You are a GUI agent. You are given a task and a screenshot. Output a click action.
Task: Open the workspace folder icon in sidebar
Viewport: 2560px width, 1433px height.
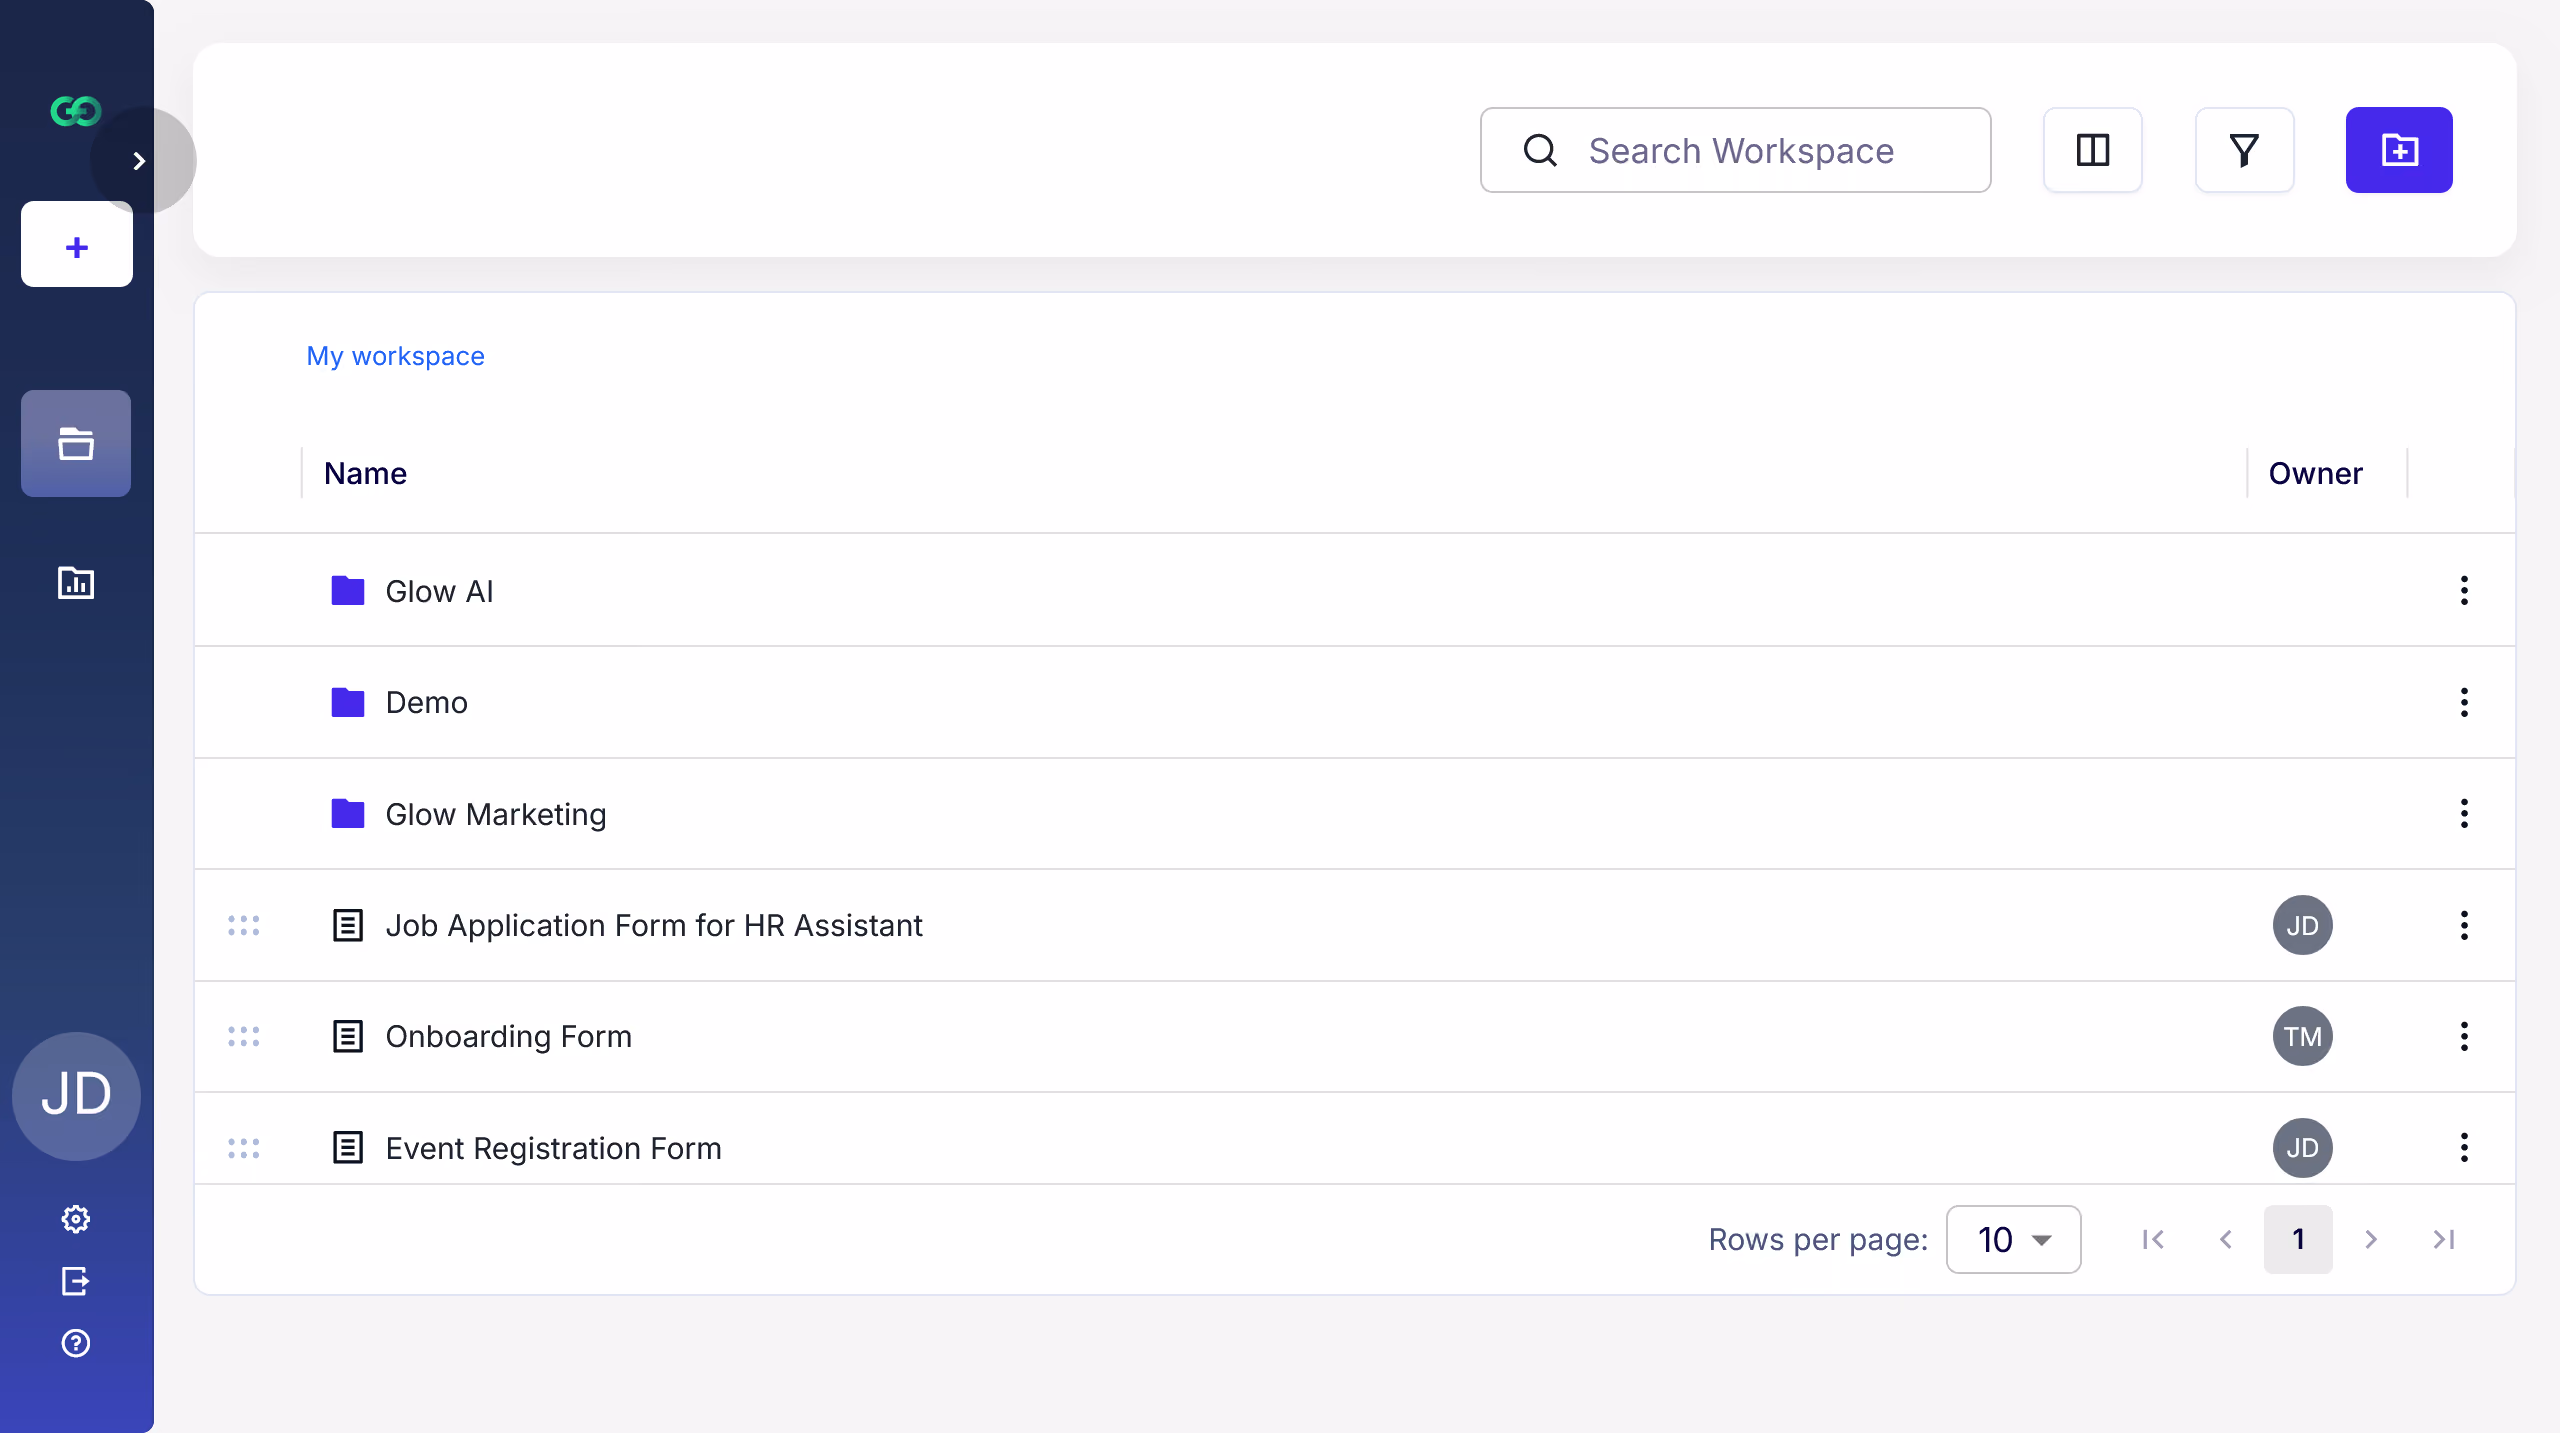click(76, 443)
